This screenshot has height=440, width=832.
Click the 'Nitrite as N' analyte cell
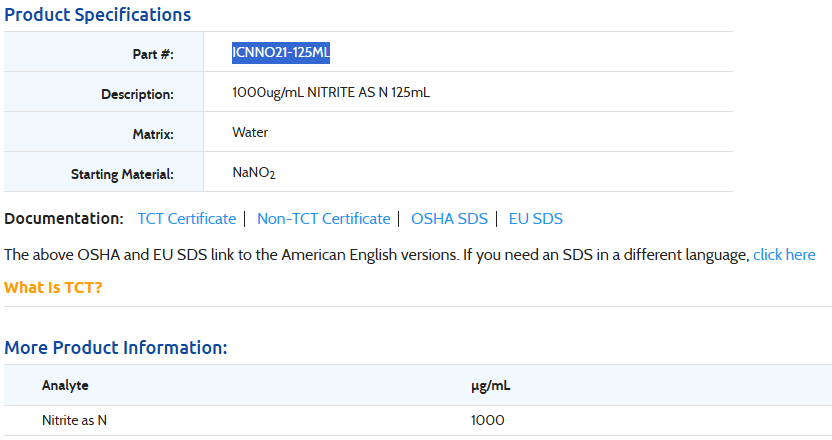point(74,420)
